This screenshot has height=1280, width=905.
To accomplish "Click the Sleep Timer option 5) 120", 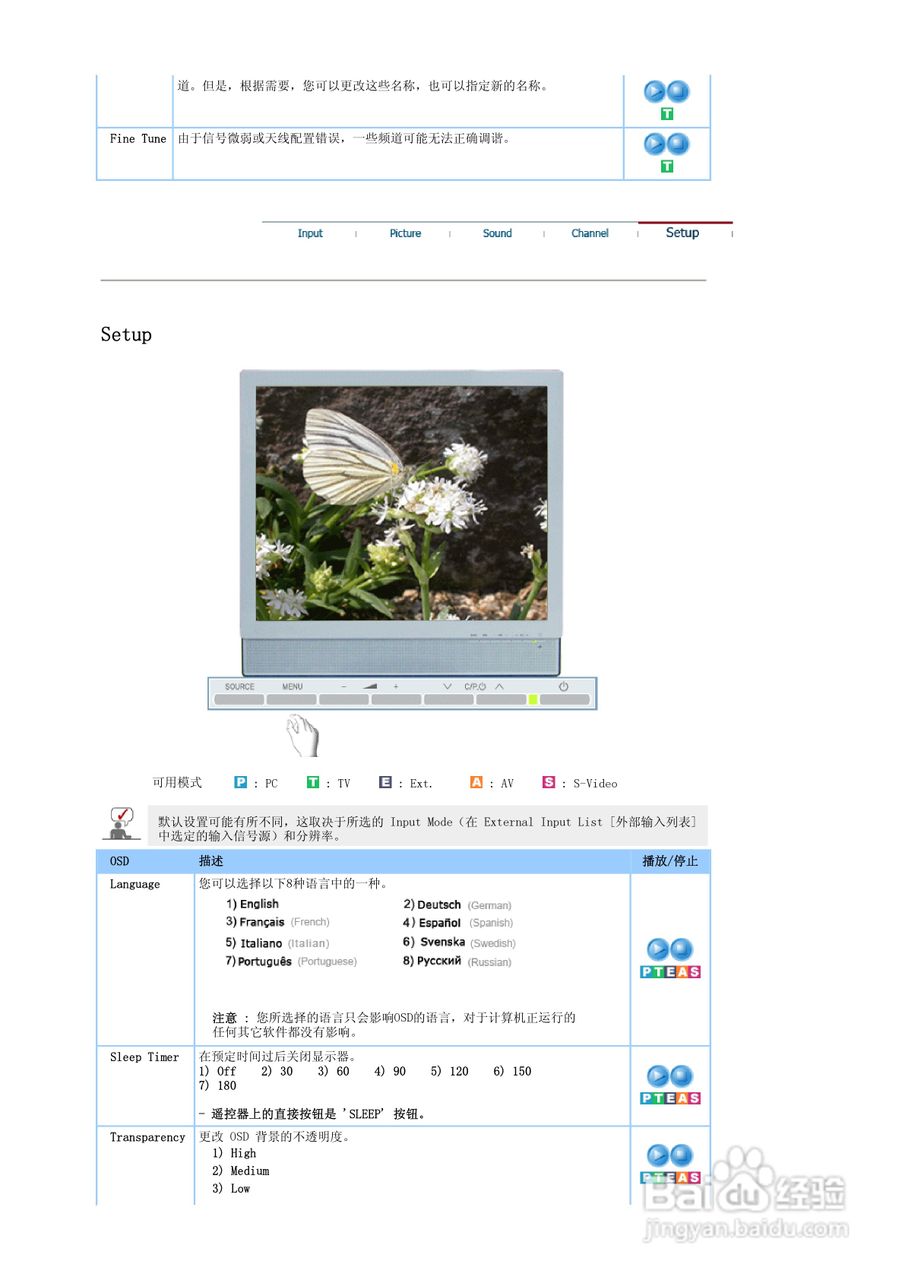I will tap(450, 1071).
